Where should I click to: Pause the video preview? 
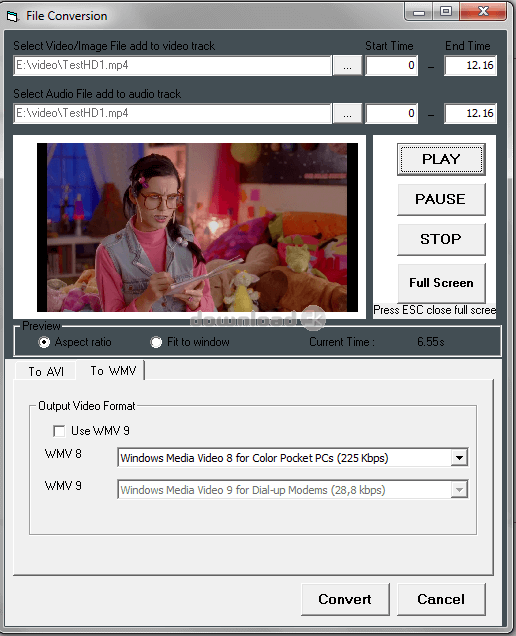(x=441, y=199)
